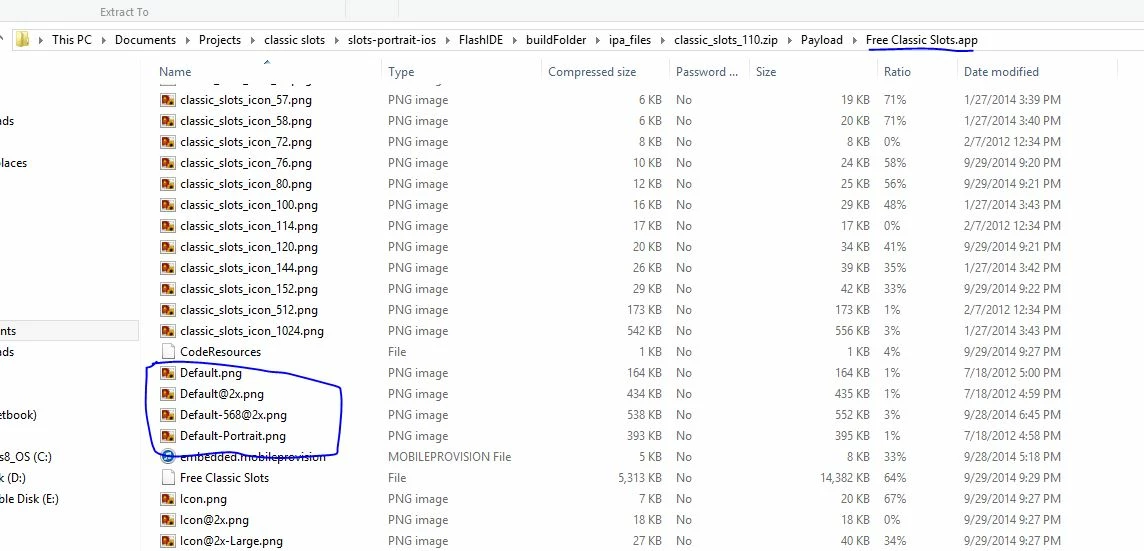Click the MOBILEPROVISION File type cell
Screen dimensions: 1144x551
pos(449,457)
